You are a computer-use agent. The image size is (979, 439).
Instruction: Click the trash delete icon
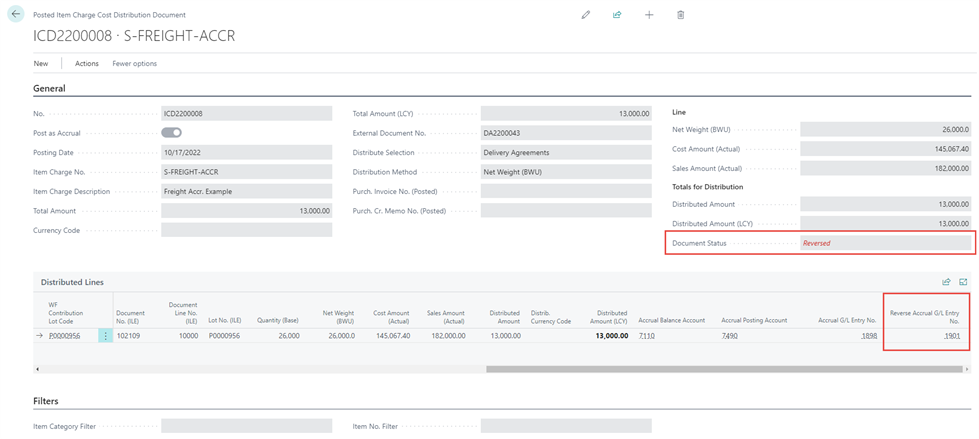681,15
